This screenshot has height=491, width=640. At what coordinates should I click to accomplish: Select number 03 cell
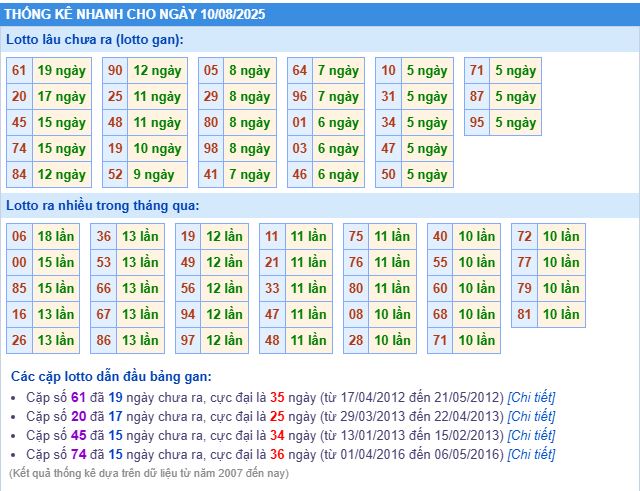[300, 149]
